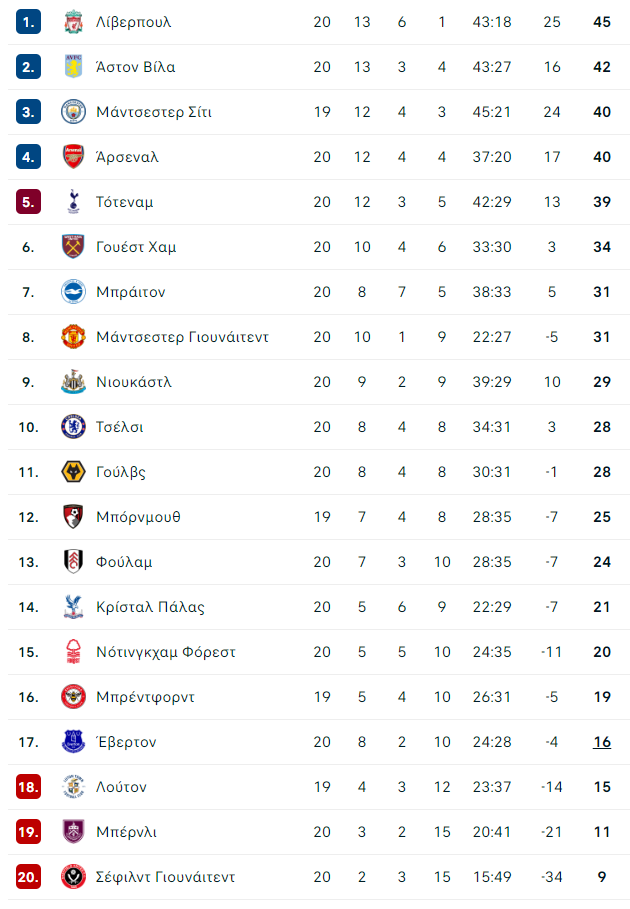630x909 pixels.
Task: Click the Liverpool club crest
Action: (74, 22)
